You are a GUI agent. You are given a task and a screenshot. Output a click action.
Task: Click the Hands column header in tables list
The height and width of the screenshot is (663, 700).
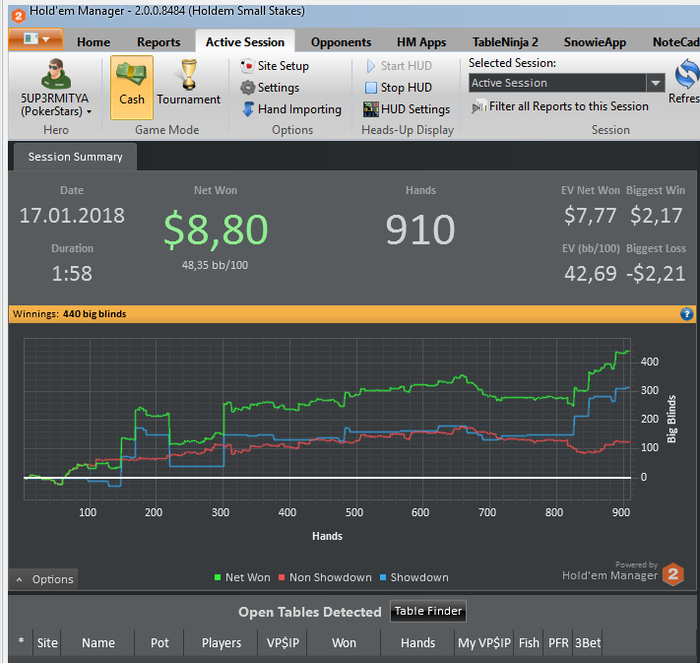click(418, 643)
